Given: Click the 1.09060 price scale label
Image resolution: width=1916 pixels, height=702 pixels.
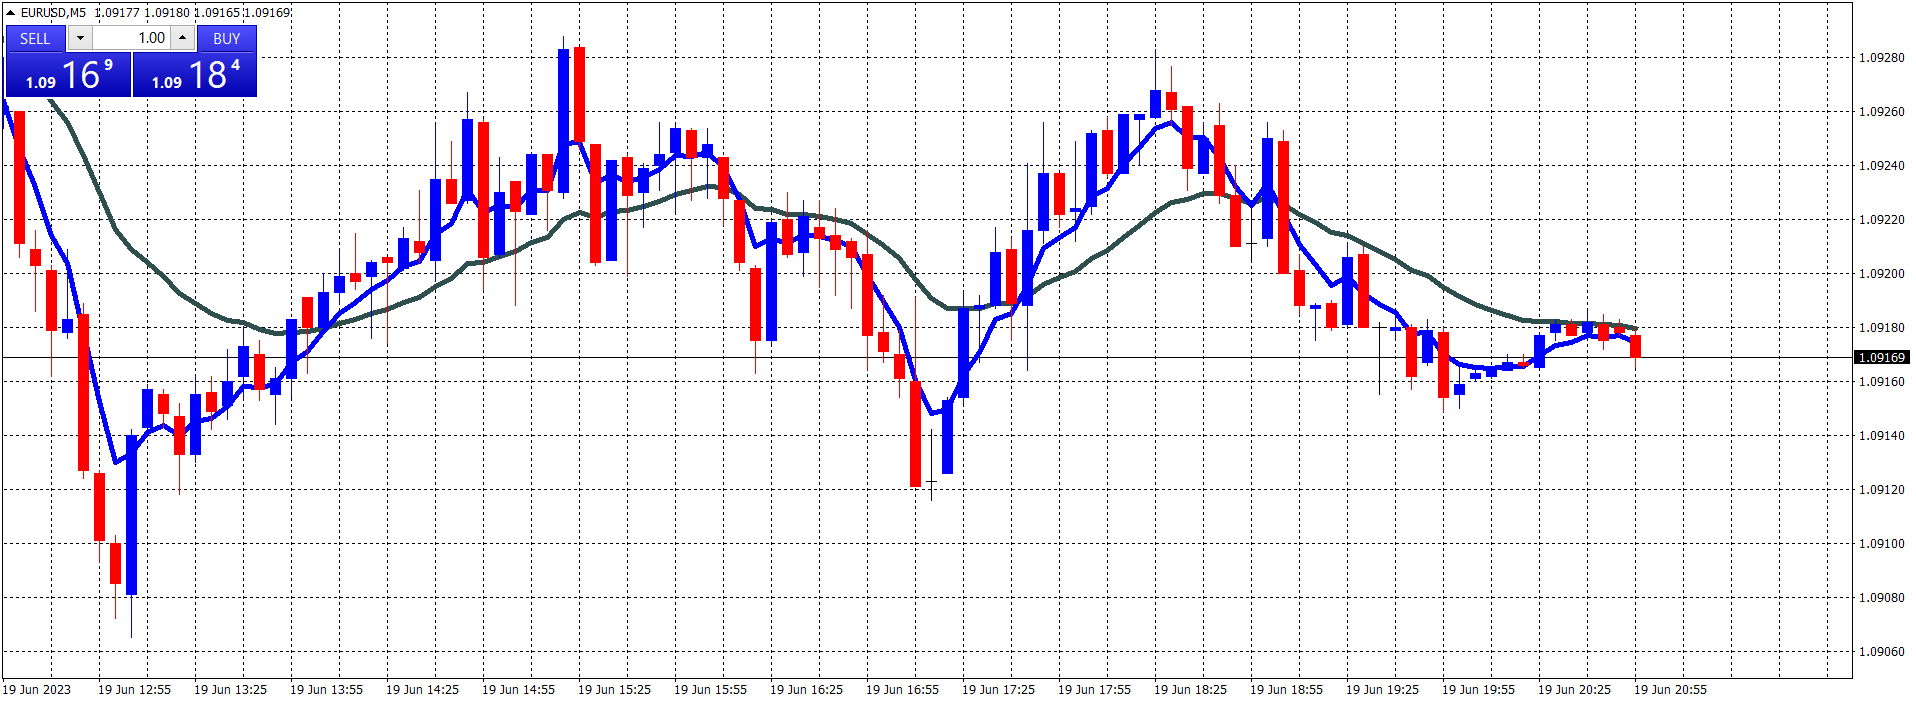Looking at the screenshot, I should point(1881,652).
